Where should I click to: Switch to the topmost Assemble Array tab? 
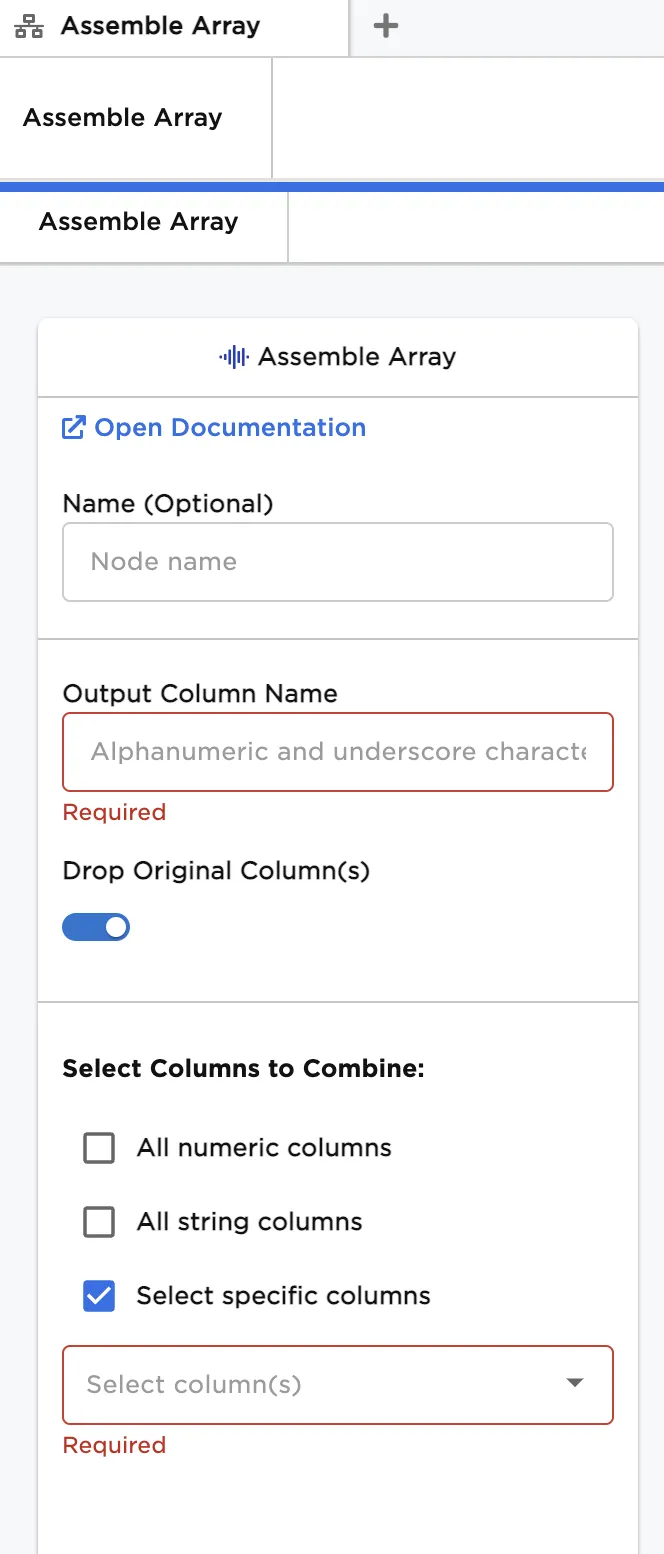pos(160,27)
